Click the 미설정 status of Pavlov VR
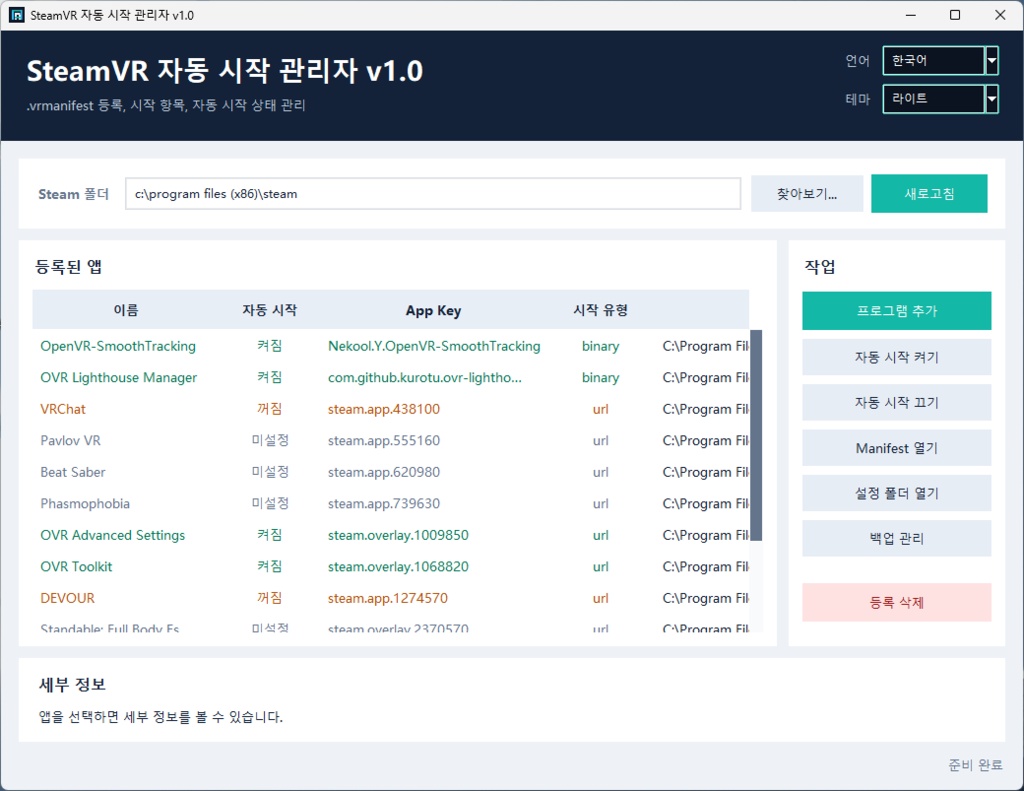The width and height of the screenshot is (1024, 791). (269, 440)
